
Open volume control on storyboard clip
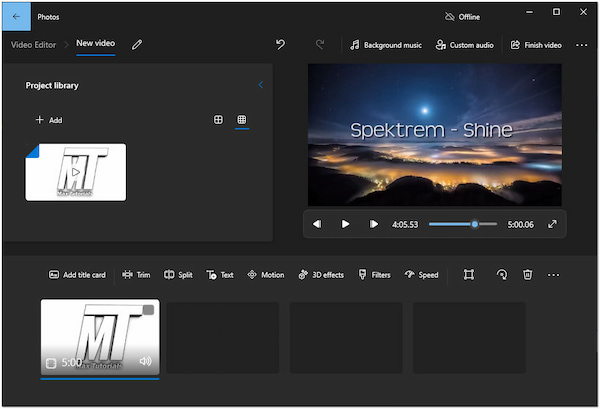coord(145,361)
